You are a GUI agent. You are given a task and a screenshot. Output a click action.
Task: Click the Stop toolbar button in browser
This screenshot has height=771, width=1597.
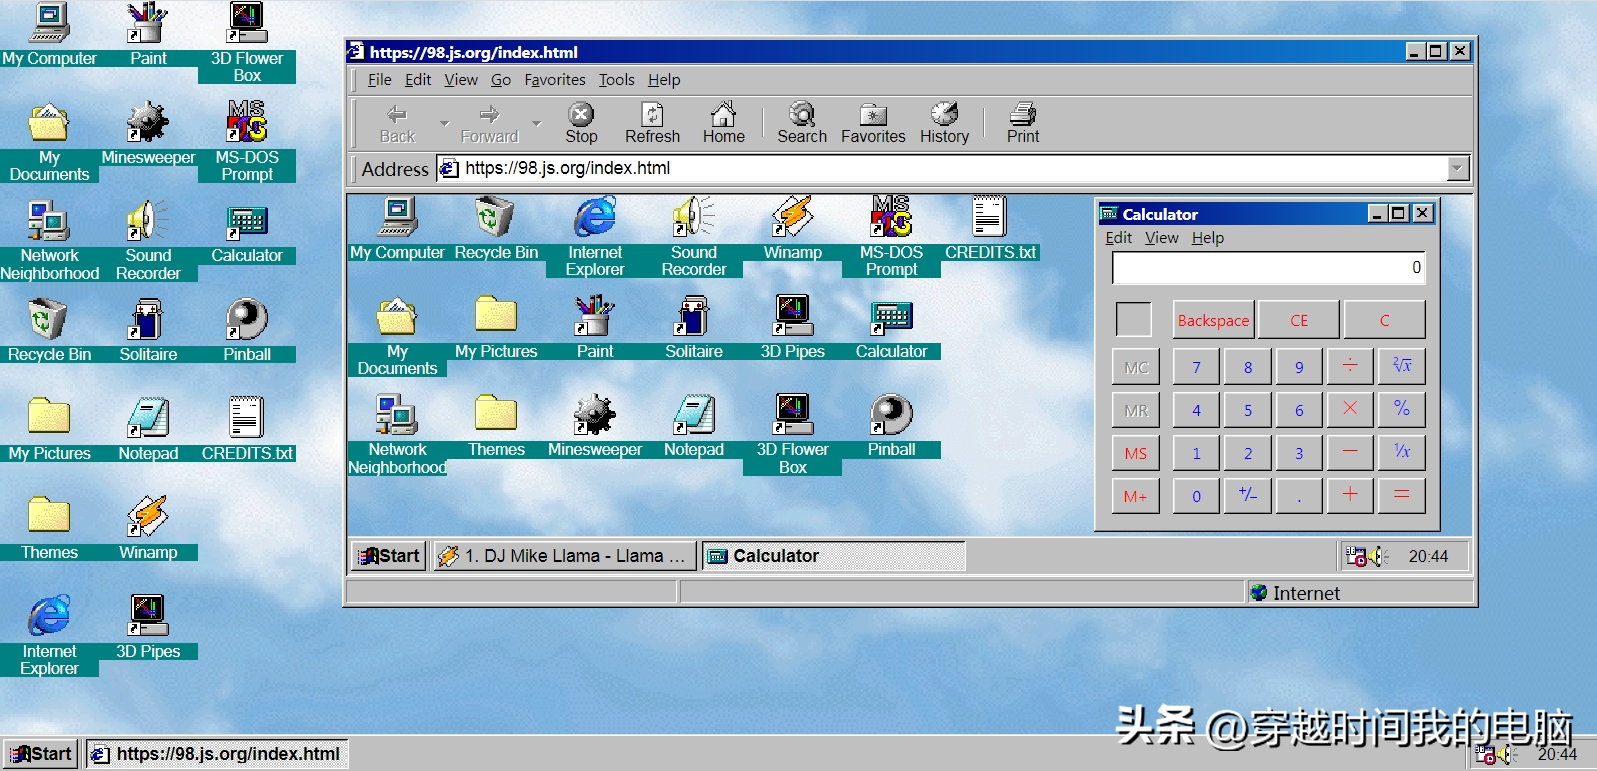tap(581, 124)
